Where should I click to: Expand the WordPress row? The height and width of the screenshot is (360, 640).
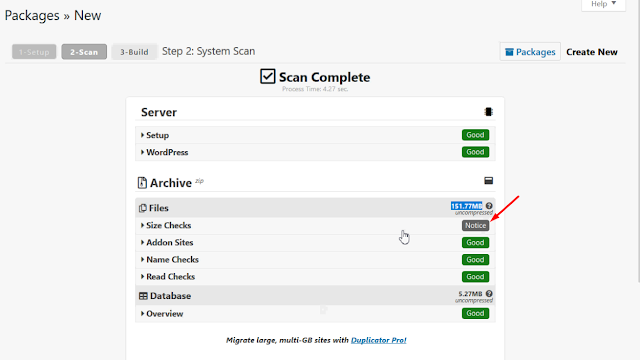click(x=315, y=152)
